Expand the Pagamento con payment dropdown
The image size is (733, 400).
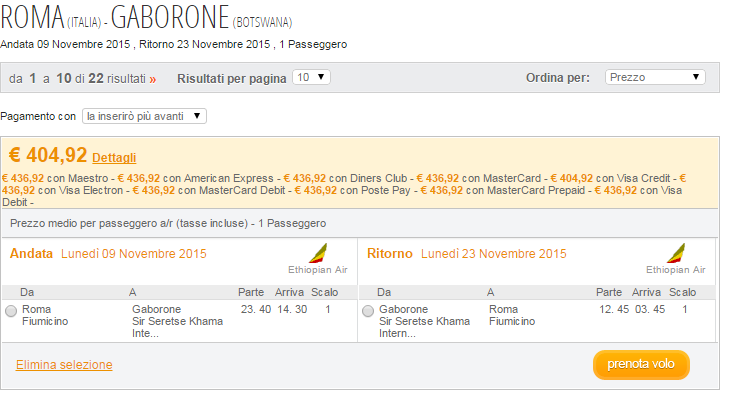tap(144, 116)
